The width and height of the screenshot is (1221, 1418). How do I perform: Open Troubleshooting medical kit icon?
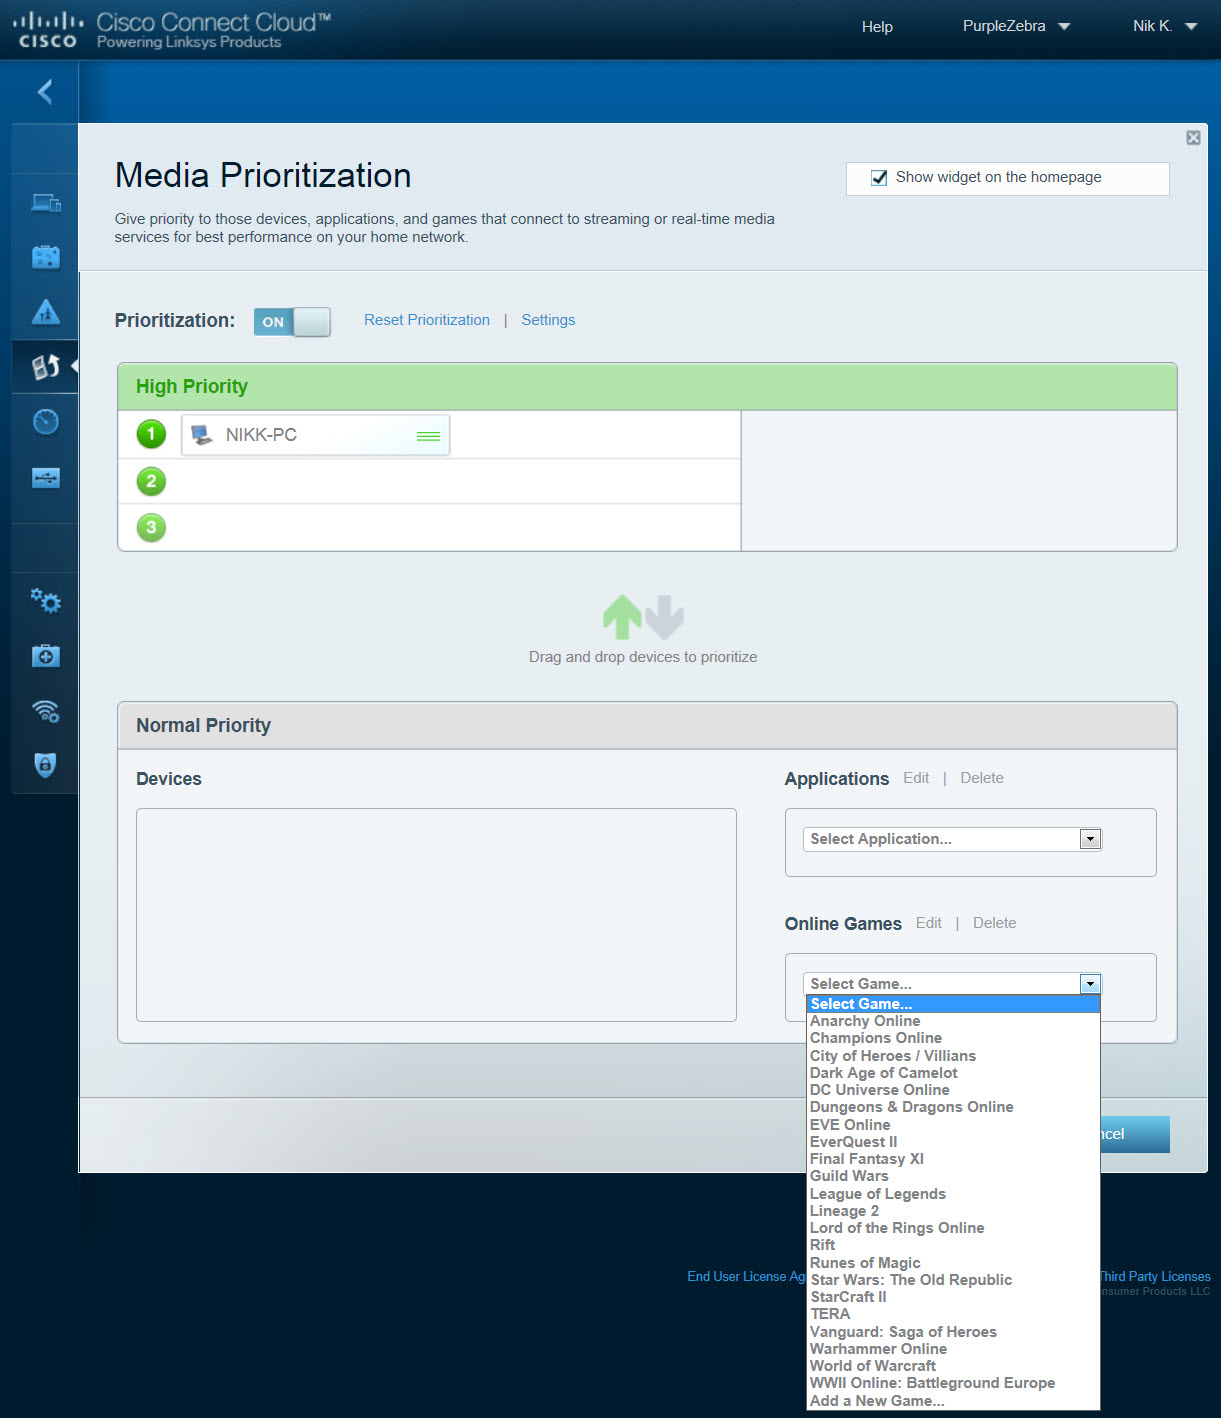tap(46, 656)
